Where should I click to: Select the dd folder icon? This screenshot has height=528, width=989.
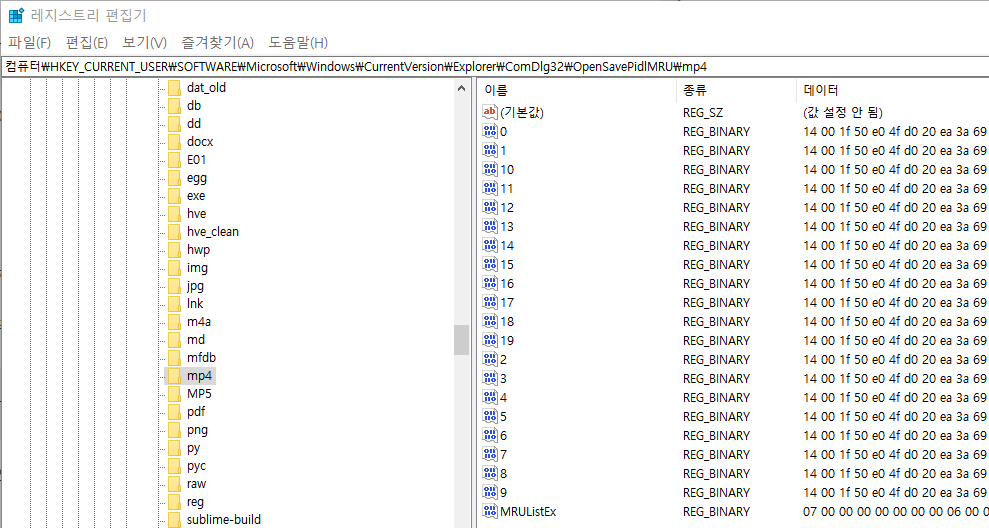pos(175,124)
